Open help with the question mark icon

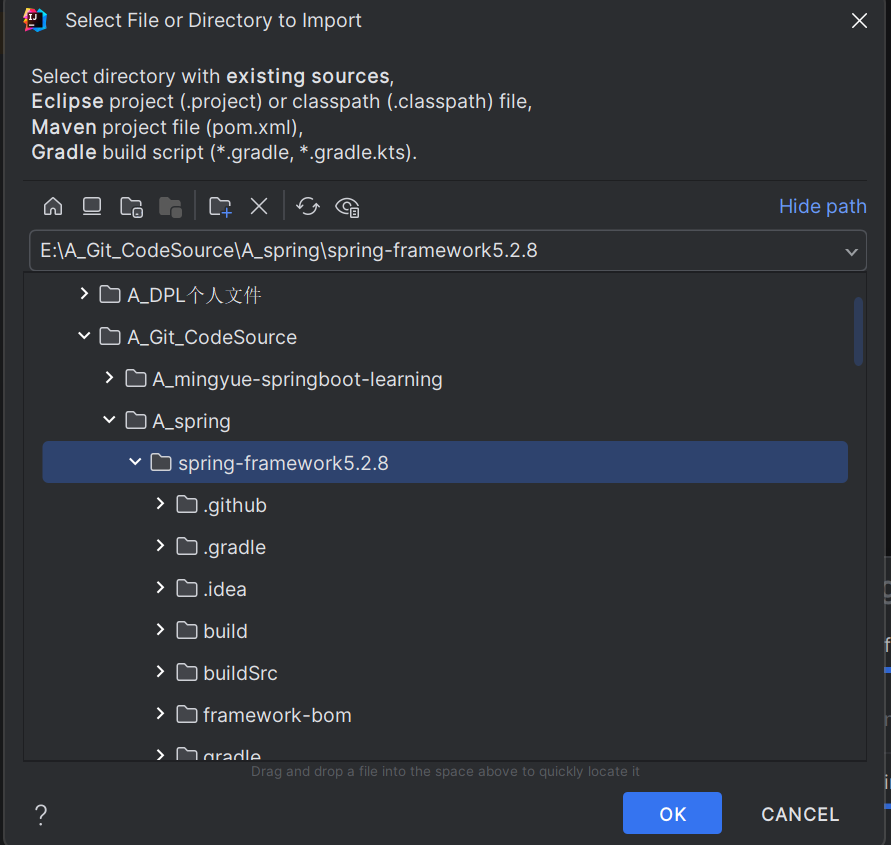pyautogui.click(x=41, y=814)
